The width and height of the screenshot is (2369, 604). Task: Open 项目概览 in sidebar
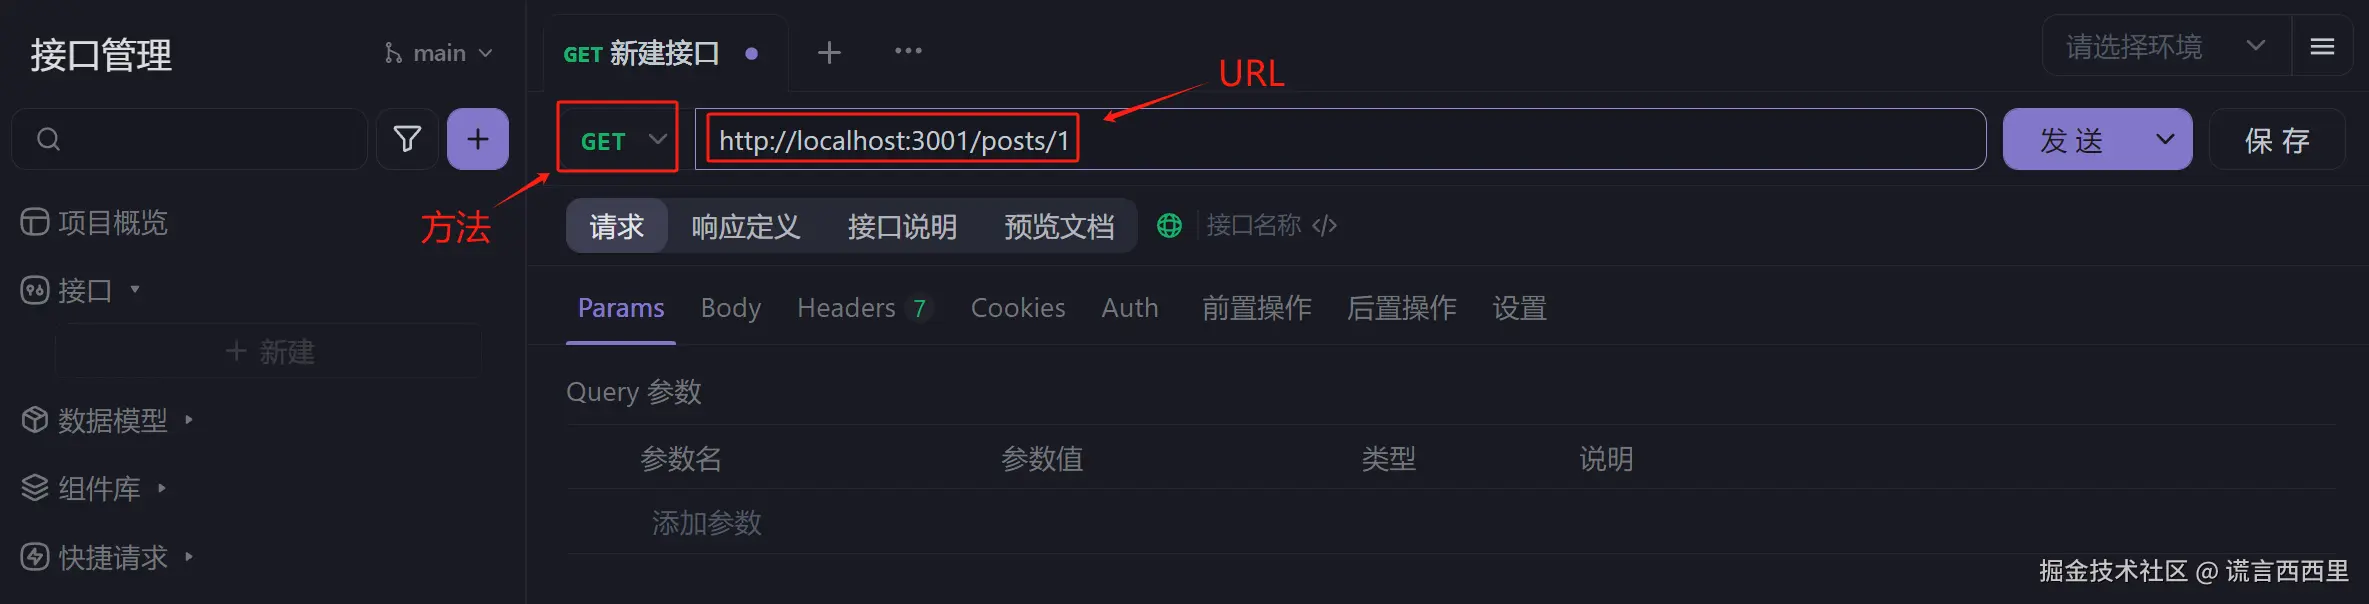94,222
